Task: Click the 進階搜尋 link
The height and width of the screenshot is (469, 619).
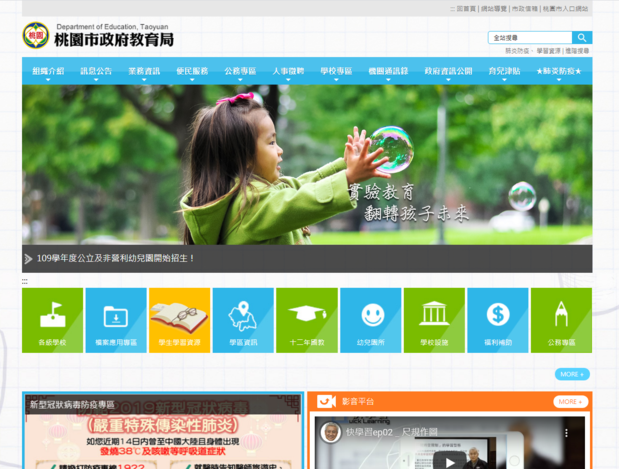Action: click(577, 51)
